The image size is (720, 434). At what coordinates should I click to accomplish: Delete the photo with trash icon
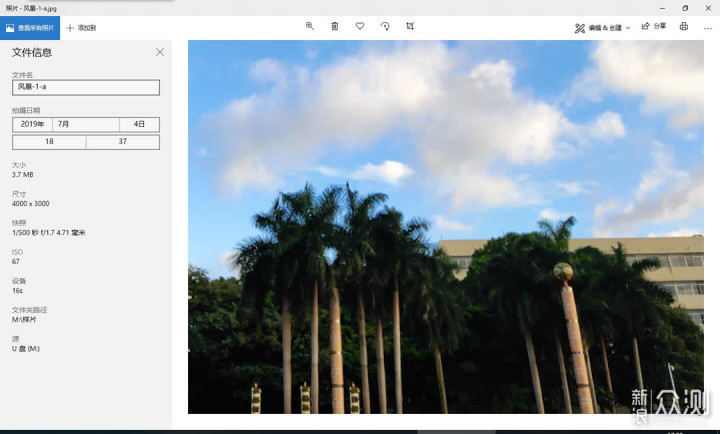pos(335,26)
